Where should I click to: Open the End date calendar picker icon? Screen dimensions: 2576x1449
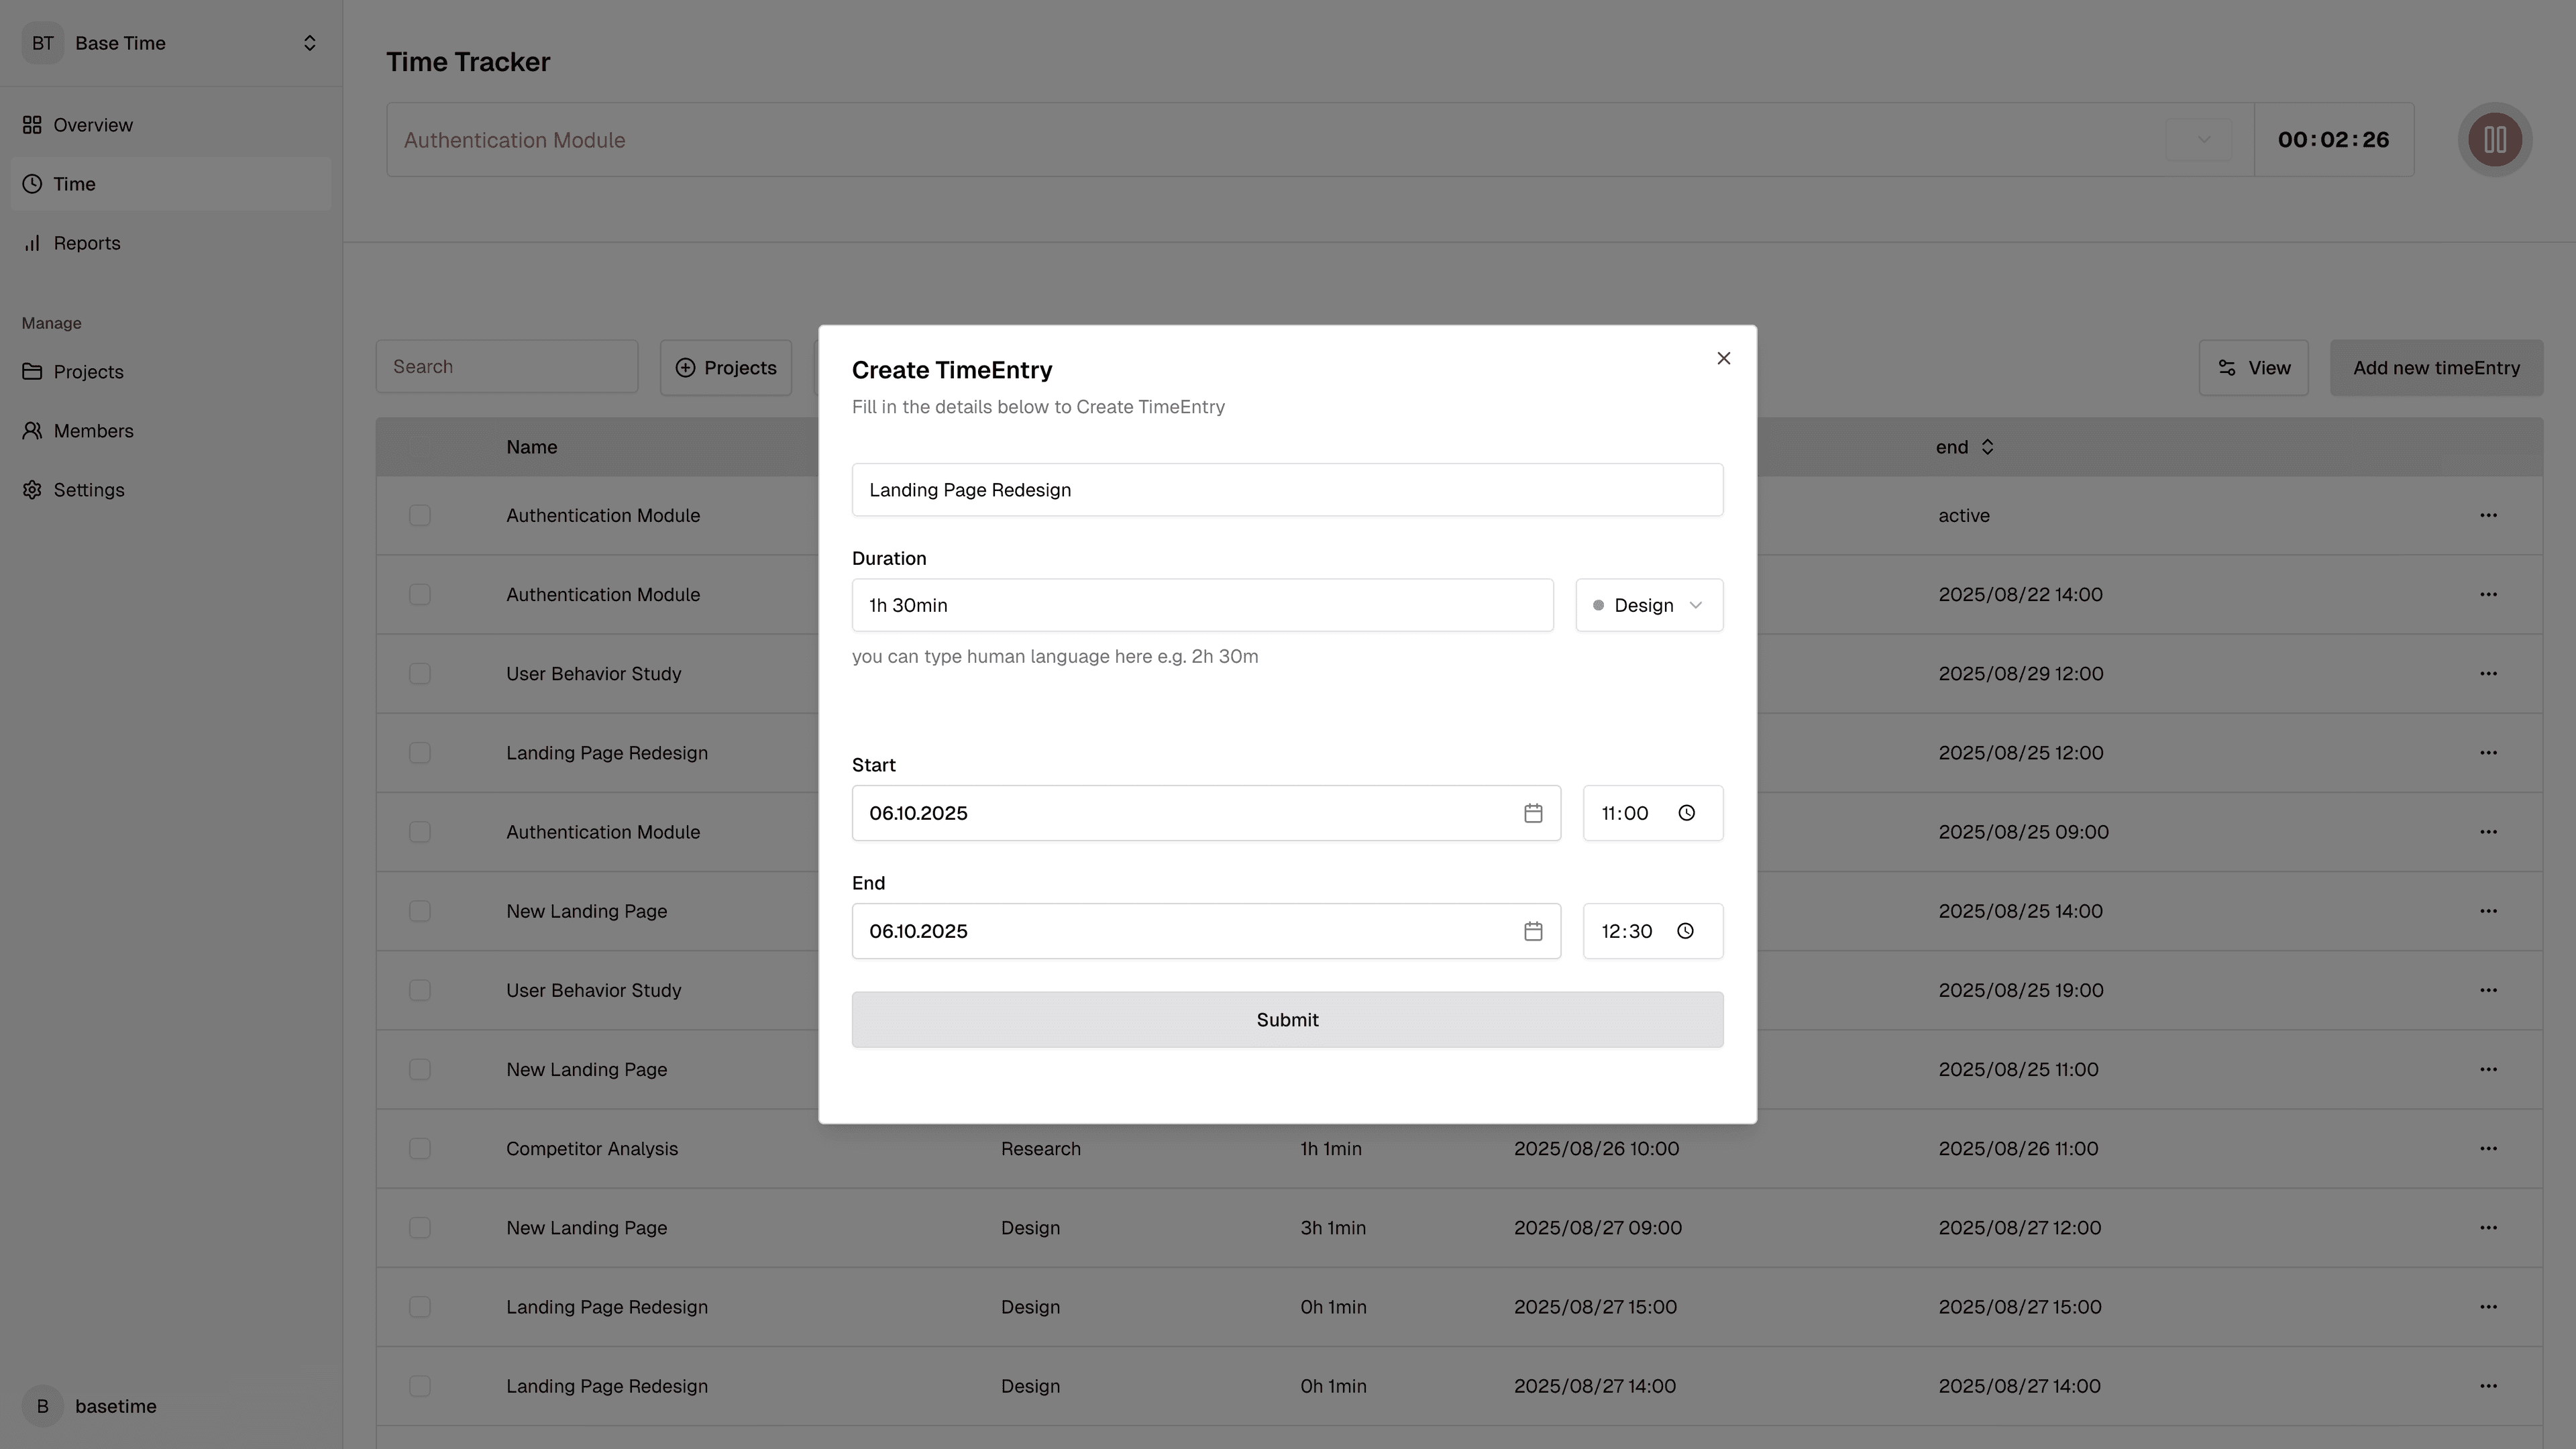point(1533,931)
